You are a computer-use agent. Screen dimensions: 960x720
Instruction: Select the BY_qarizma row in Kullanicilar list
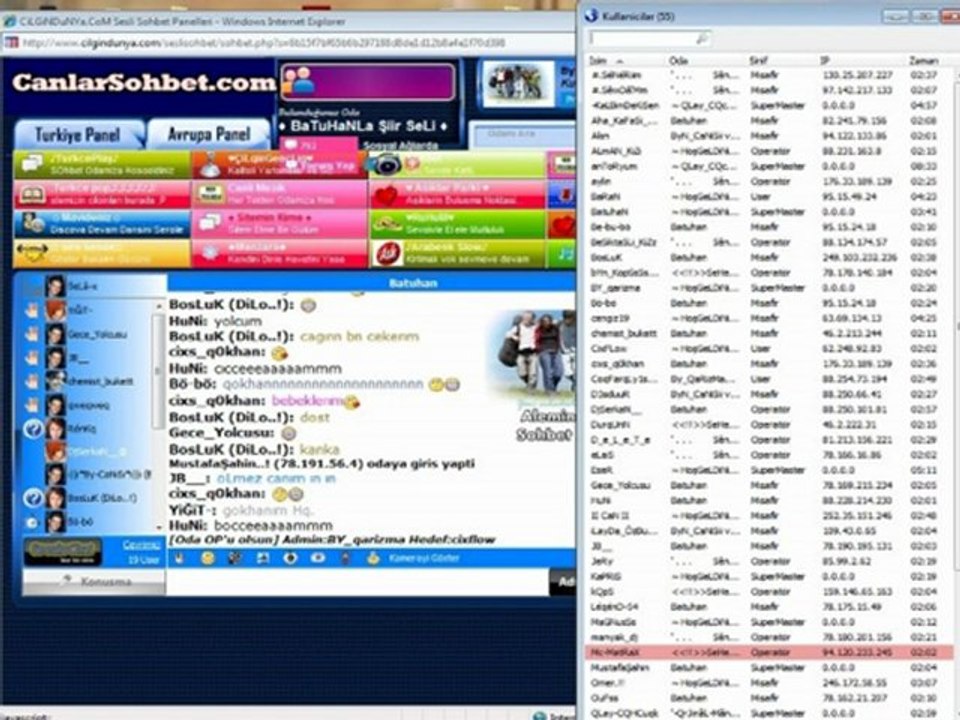coord(769,288)
